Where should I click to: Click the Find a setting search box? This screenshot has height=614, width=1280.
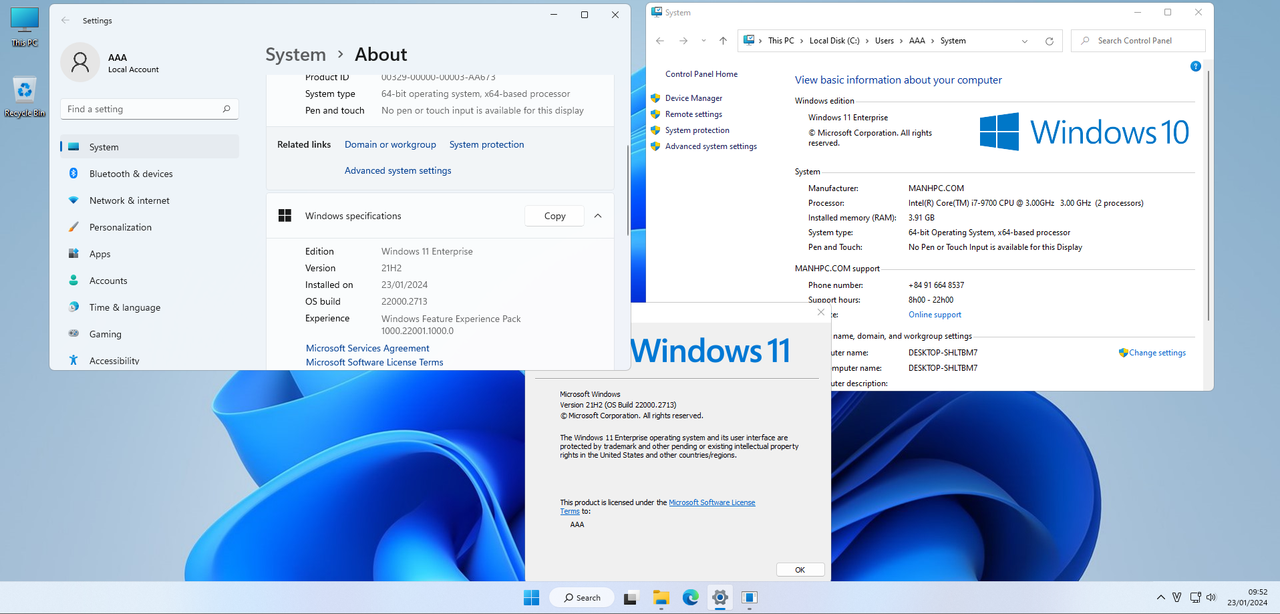point(150,109)
